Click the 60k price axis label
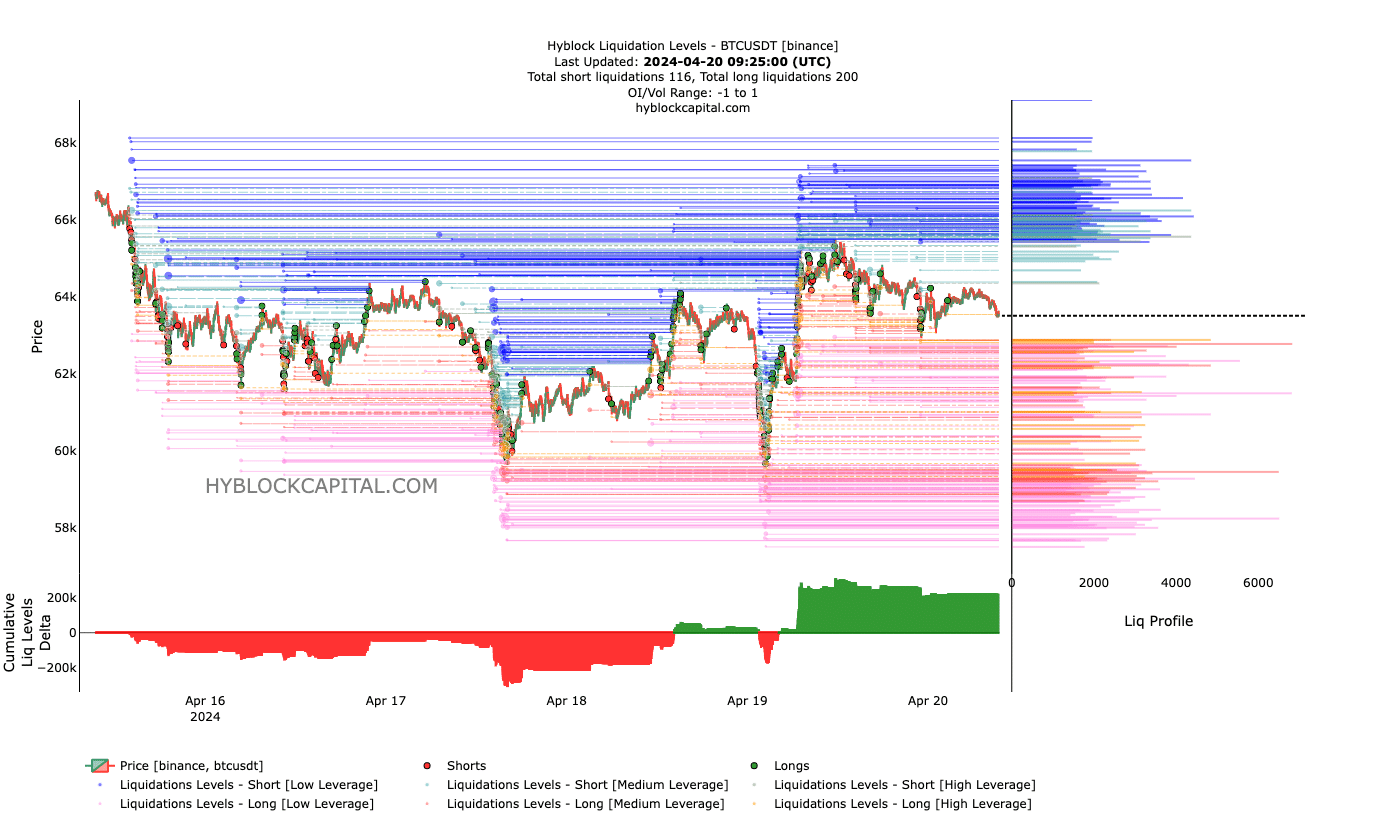The width and height of the screenshot is (1386, 829). [65, 451]
